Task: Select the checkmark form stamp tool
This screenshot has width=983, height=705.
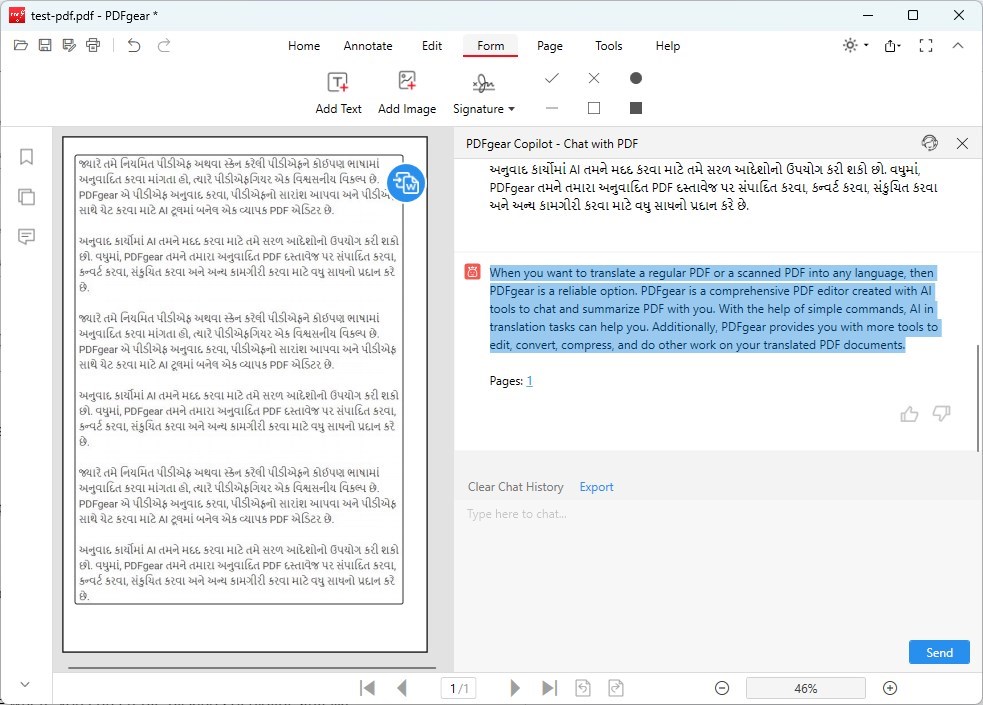Action: tap(551, 76)
